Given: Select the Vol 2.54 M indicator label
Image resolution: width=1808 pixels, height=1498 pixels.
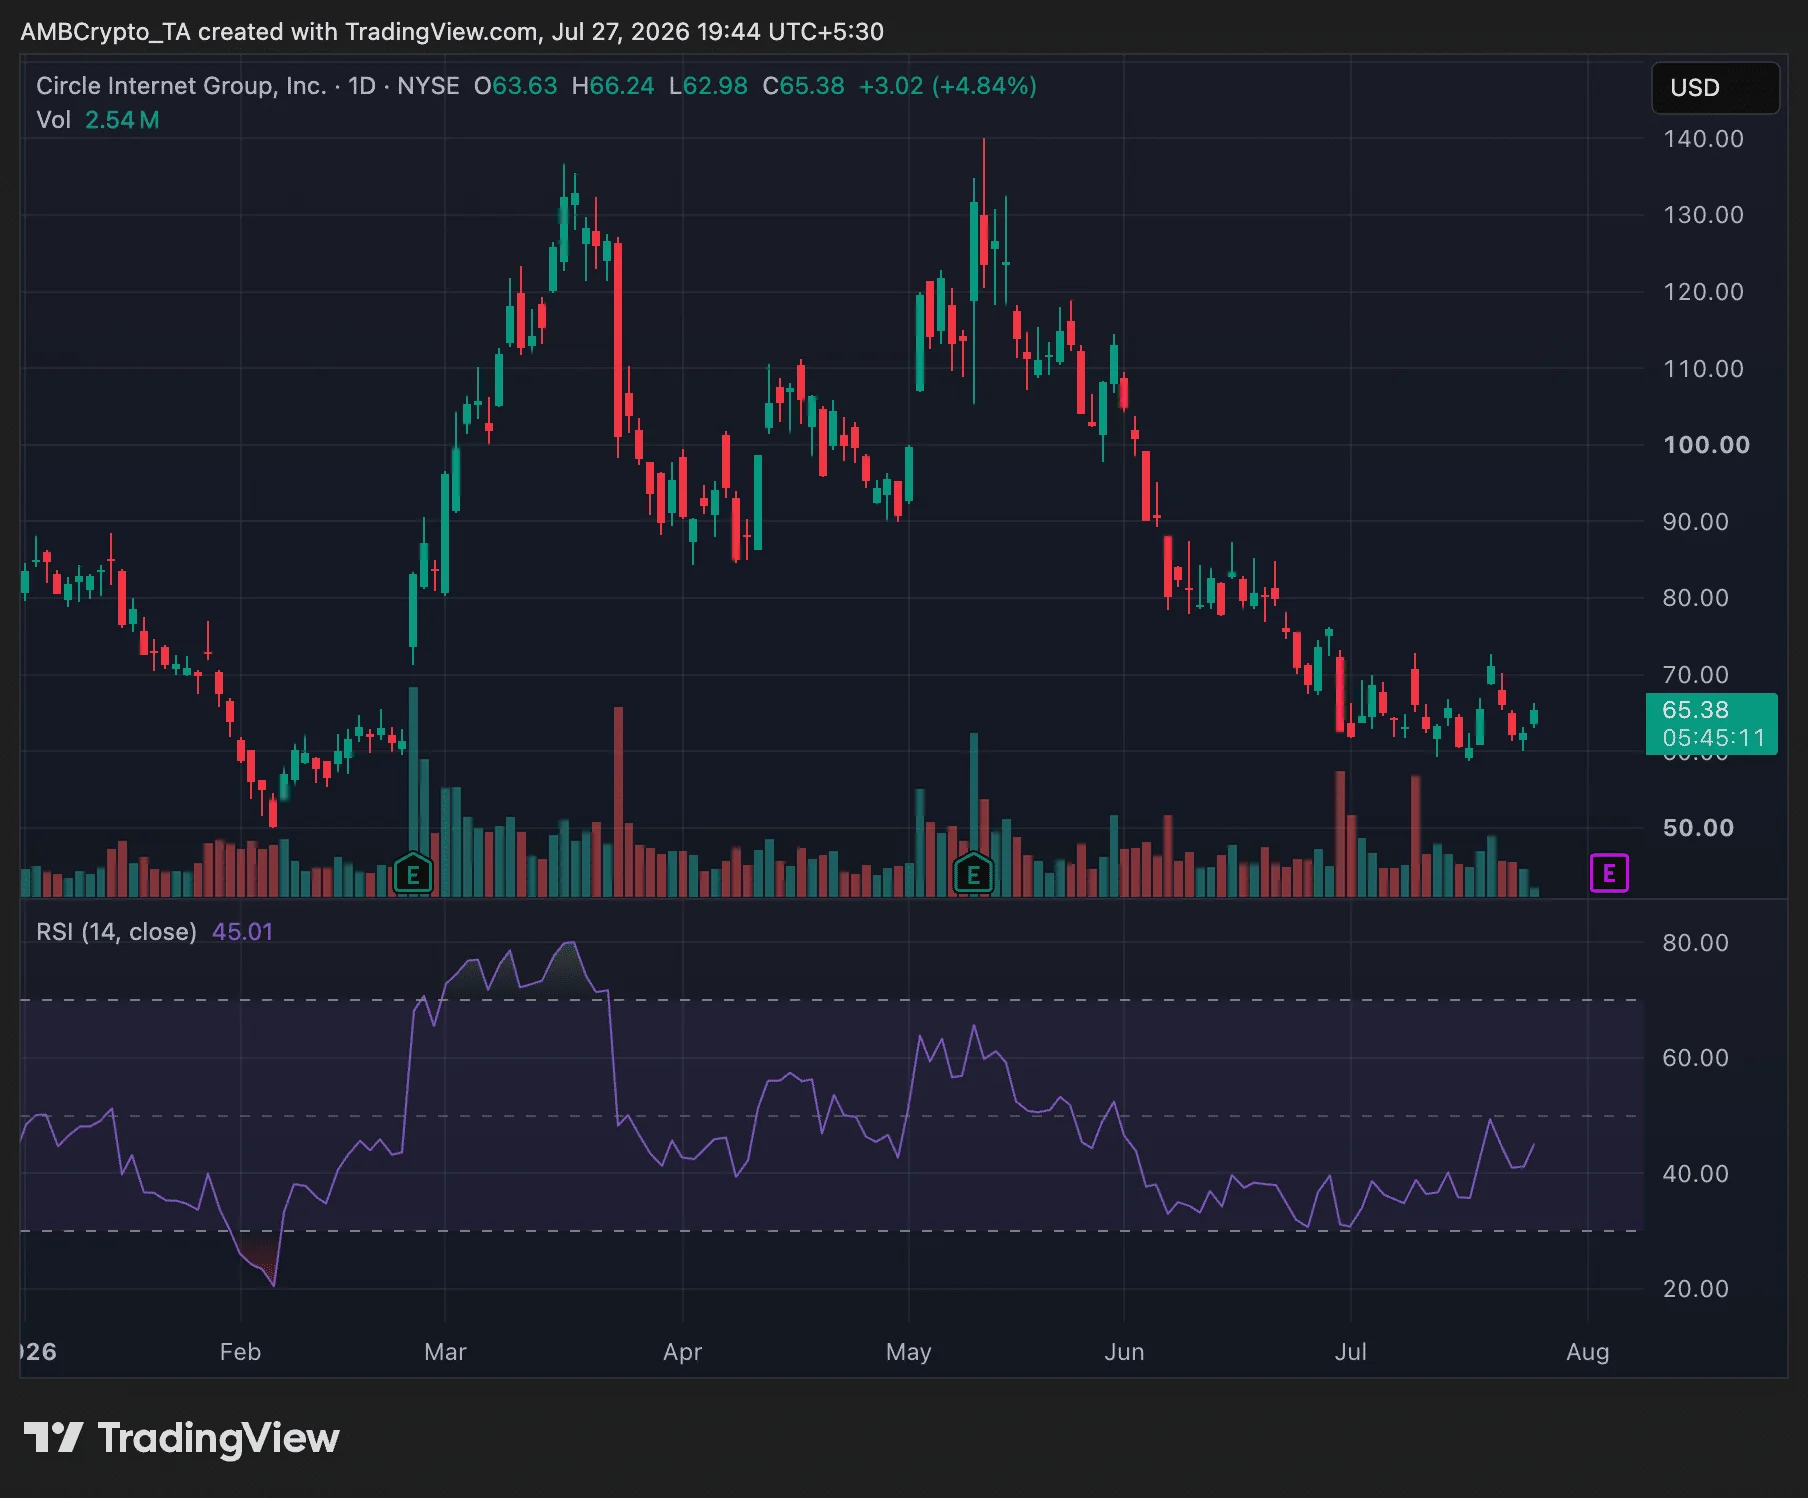Looking at the screenshot, I should click(x=98, y=120).
